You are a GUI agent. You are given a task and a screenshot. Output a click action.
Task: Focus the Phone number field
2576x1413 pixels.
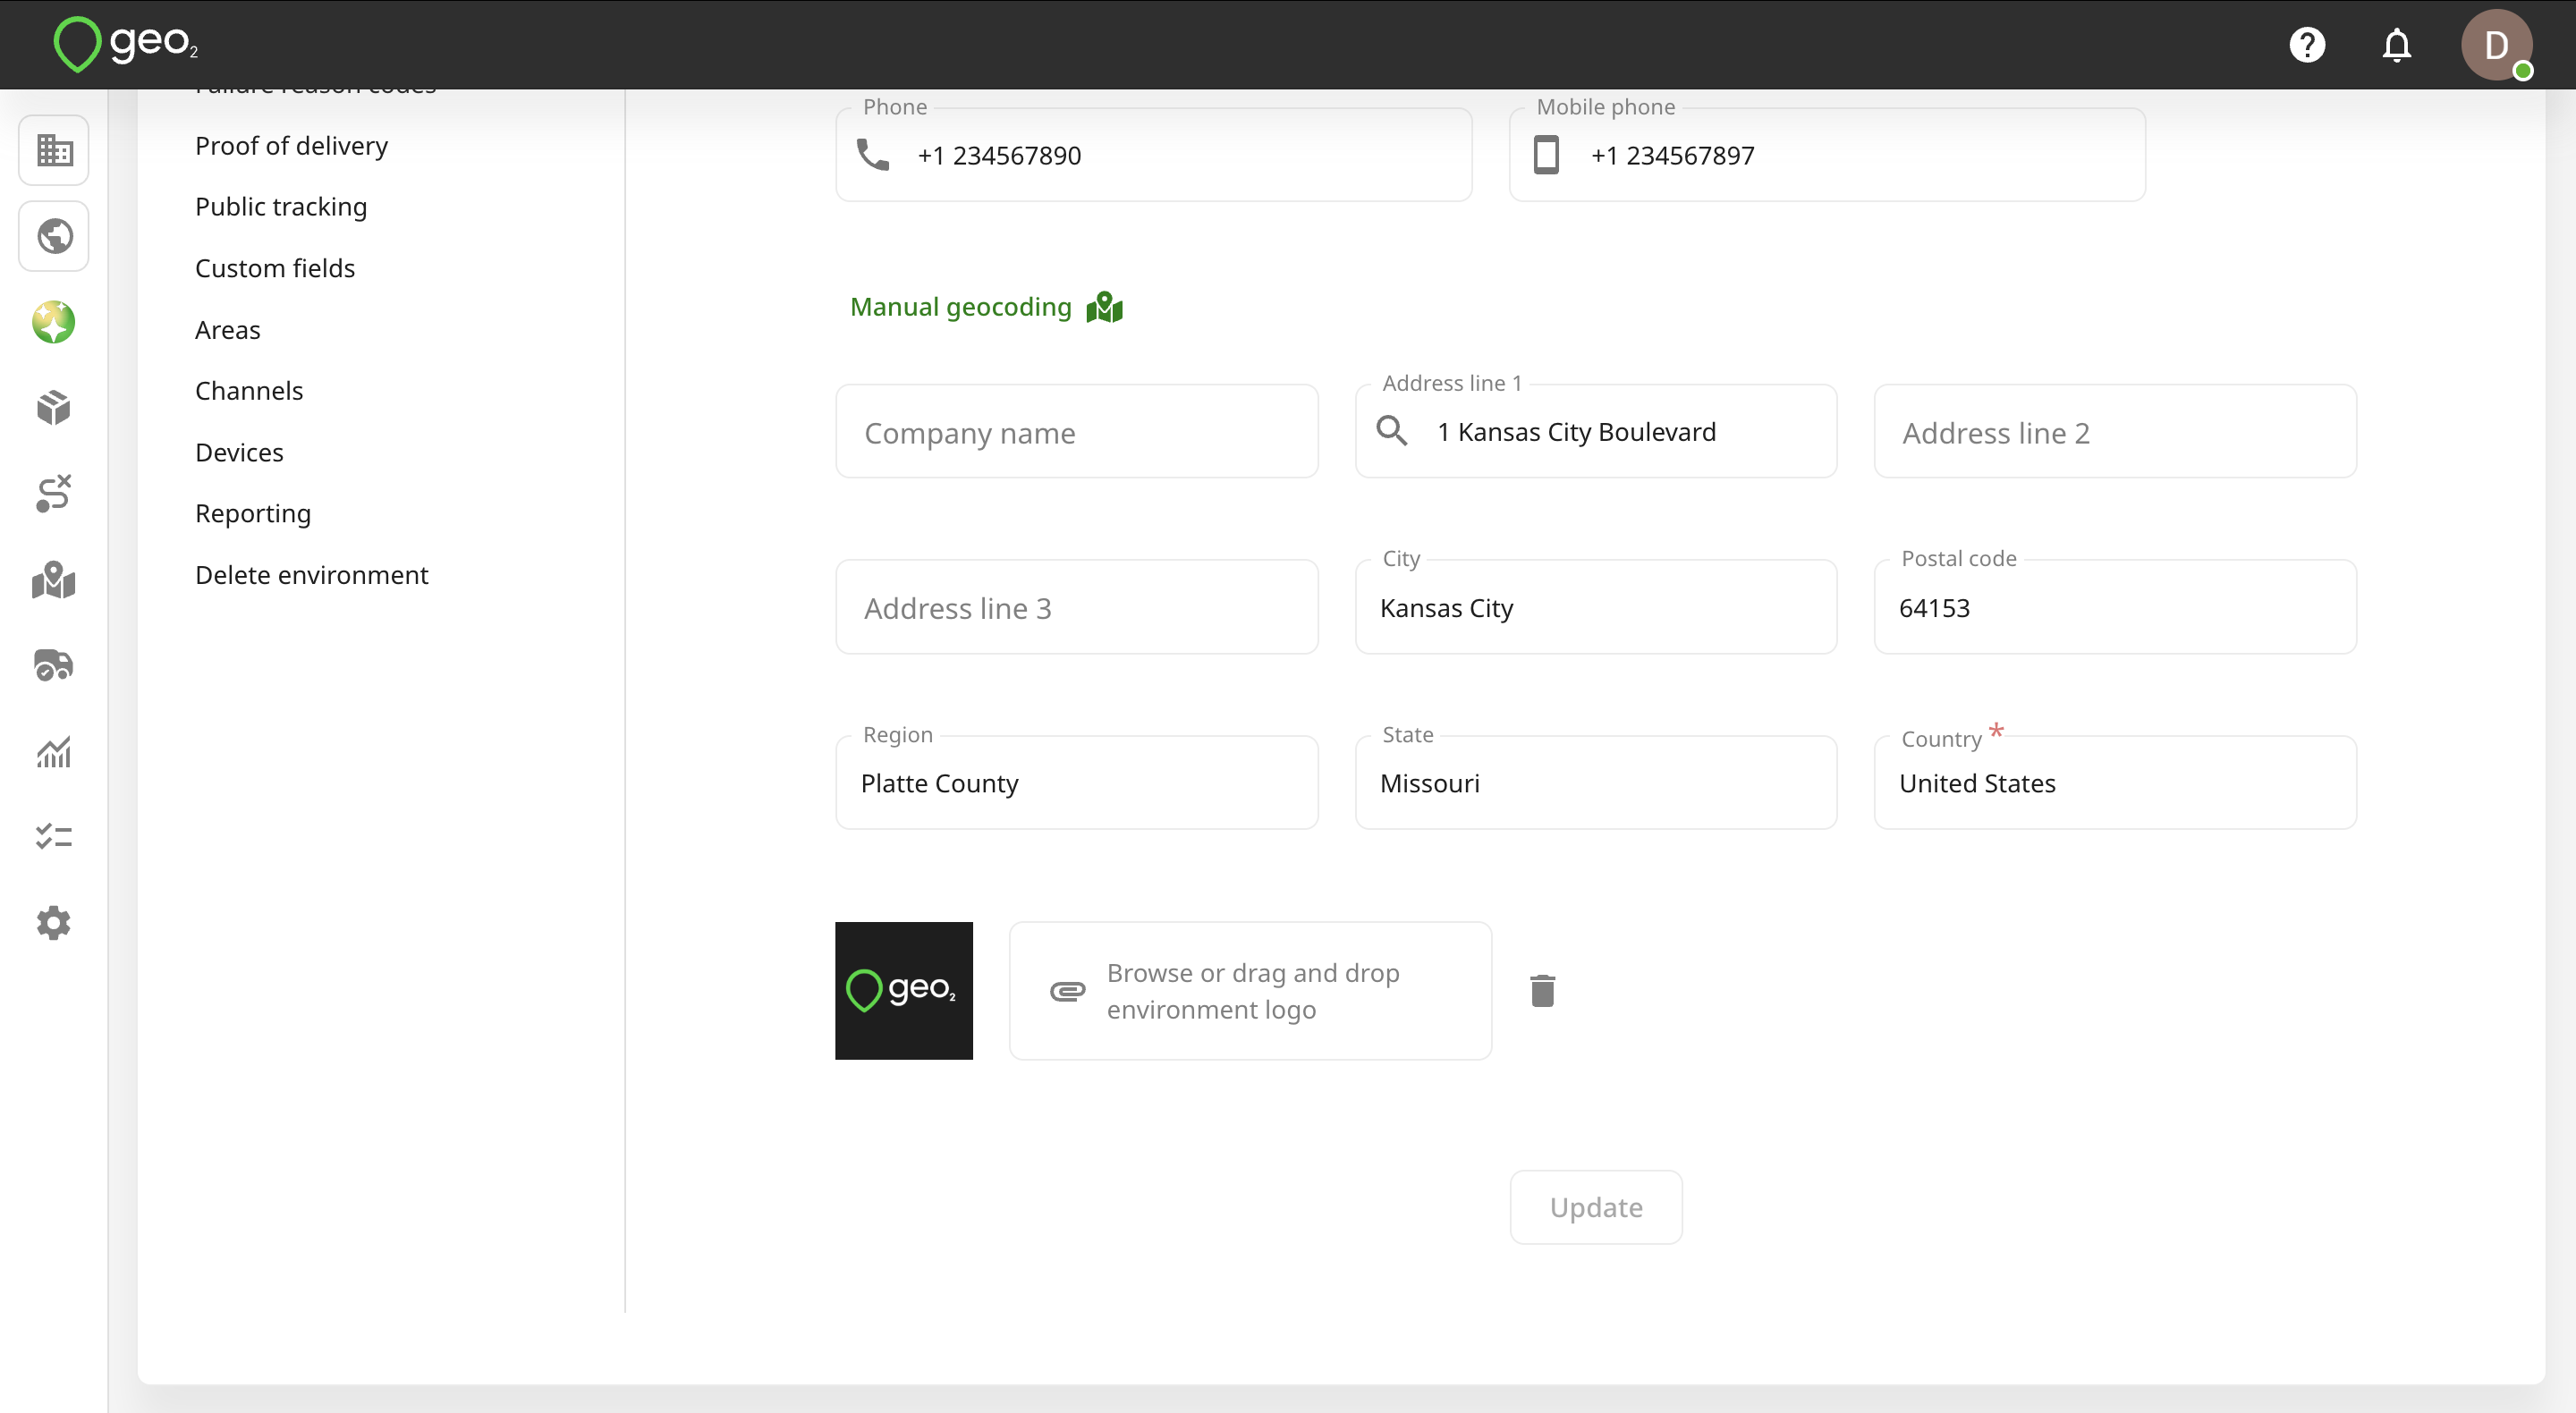click(x=1154, y=155)
